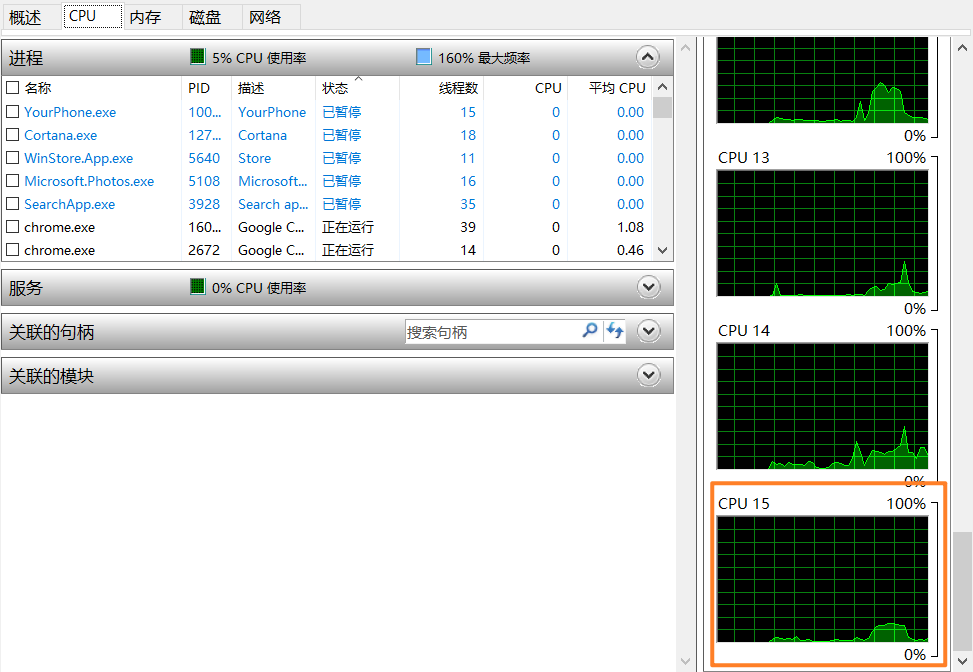Click the 1.08 average CPU value
The height and width of the screenshot is (672, 973).
pos(630,227)
